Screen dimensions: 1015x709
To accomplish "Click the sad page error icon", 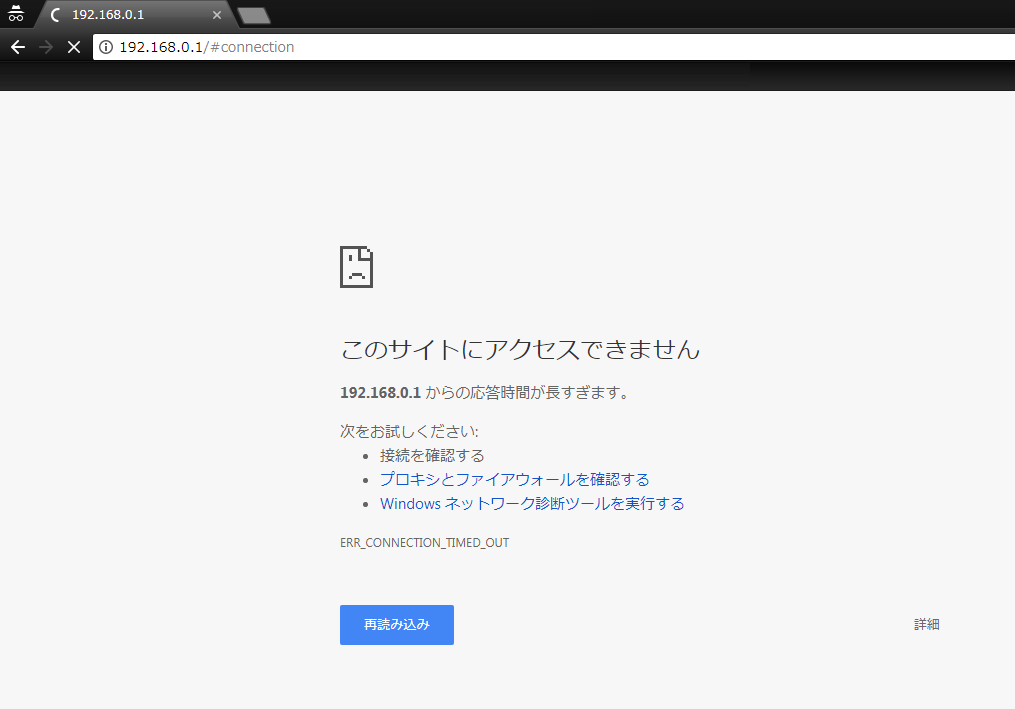I will point(356,266).
